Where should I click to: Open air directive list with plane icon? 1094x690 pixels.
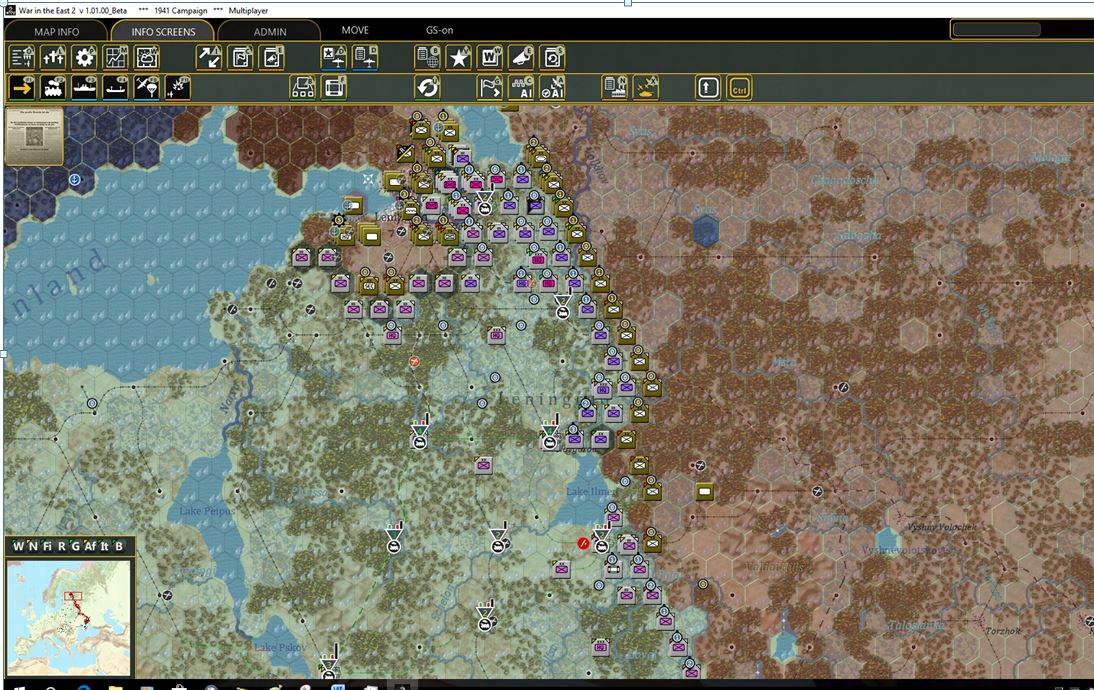point(365,57)
